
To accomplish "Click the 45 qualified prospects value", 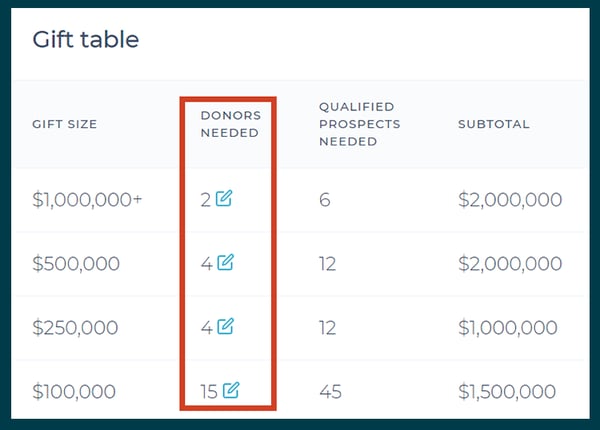I will click(x=330, y=392).
